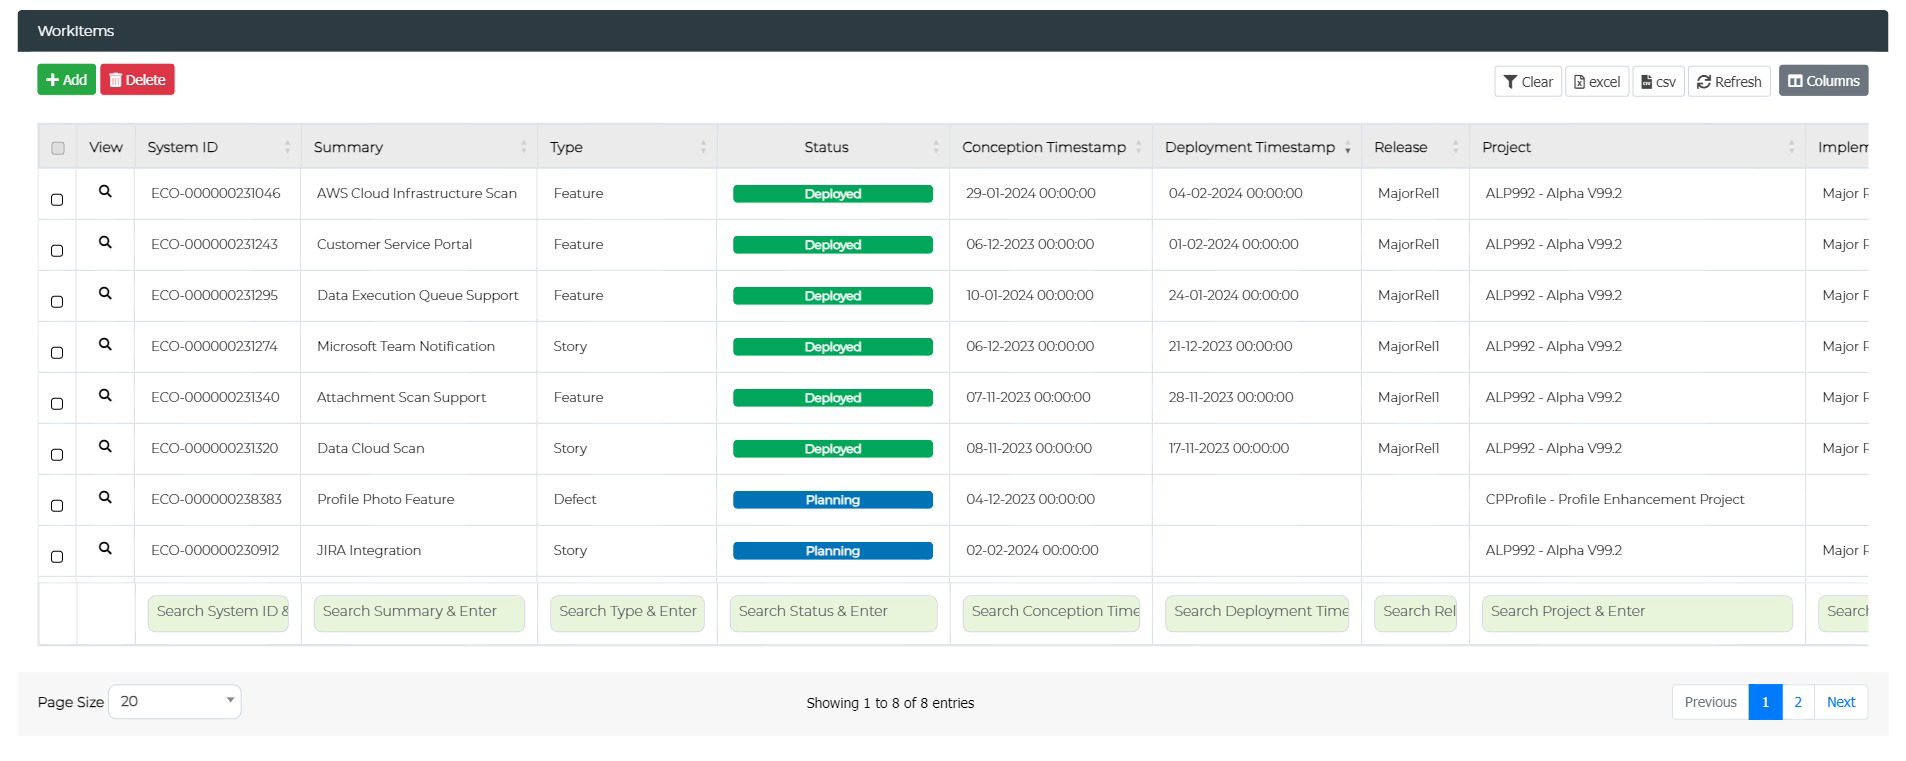
Task: Check the Data Cloud Scan row checkbox
Action: coord(57,455)
